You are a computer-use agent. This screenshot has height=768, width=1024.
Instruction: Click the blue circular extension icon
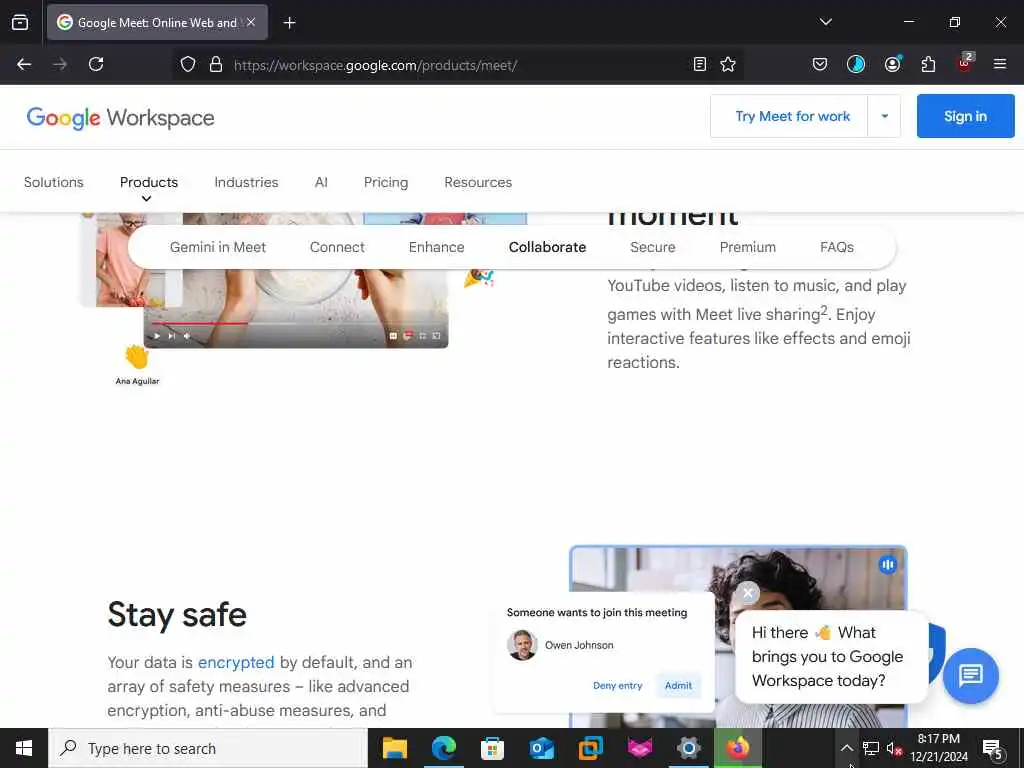(x=856, y=64)
